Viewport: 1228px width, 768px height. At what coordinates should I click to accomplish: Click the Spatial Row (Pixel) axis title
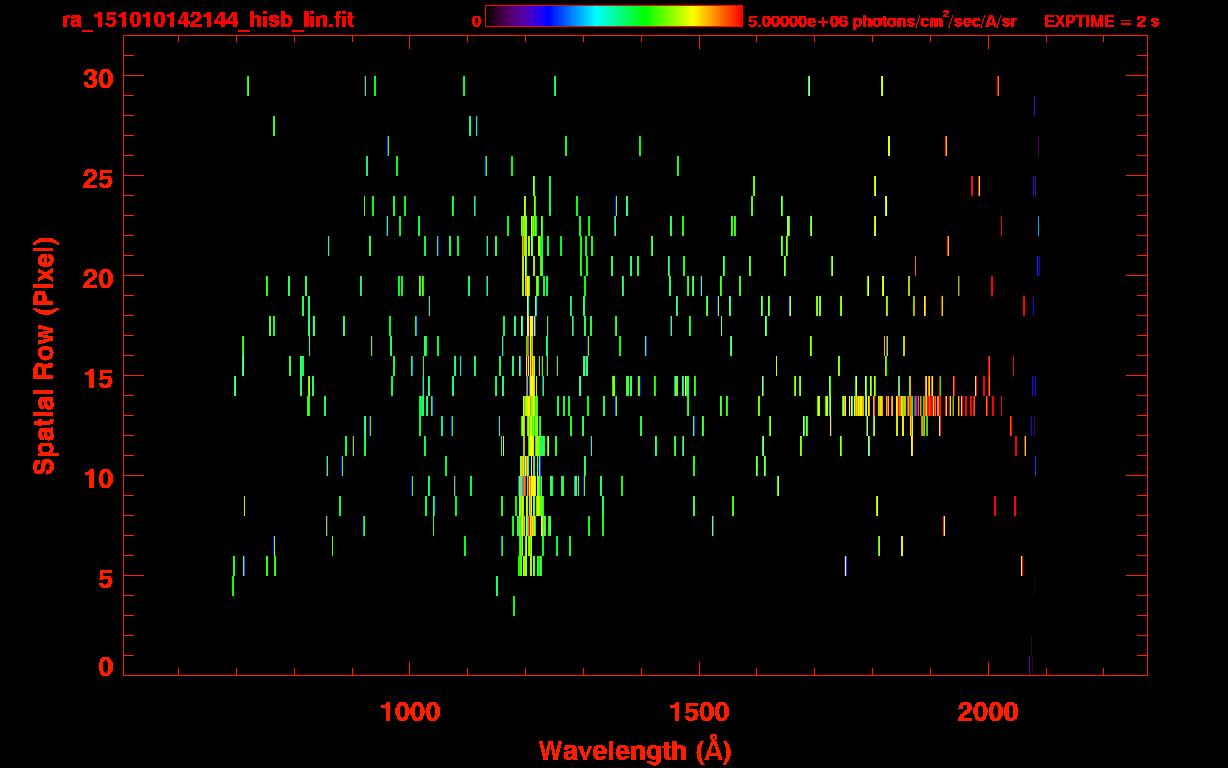(x=44, y=355)
